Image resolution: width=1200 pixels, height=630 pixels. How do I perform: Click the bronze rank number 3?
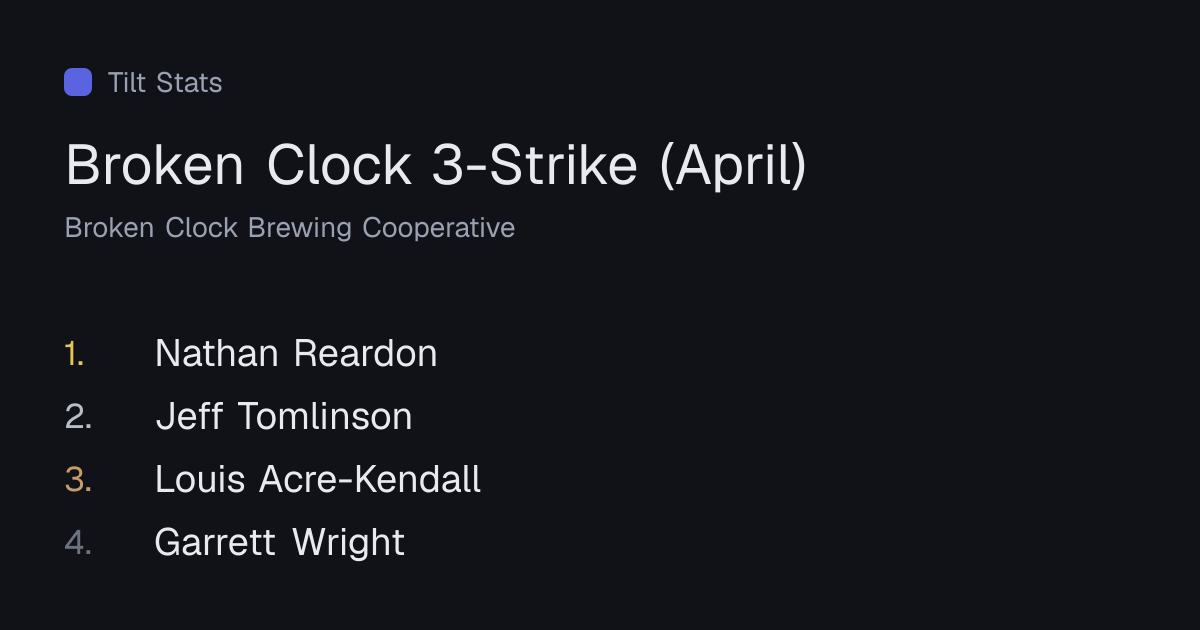pyautogui.click(x=78, y=480)
